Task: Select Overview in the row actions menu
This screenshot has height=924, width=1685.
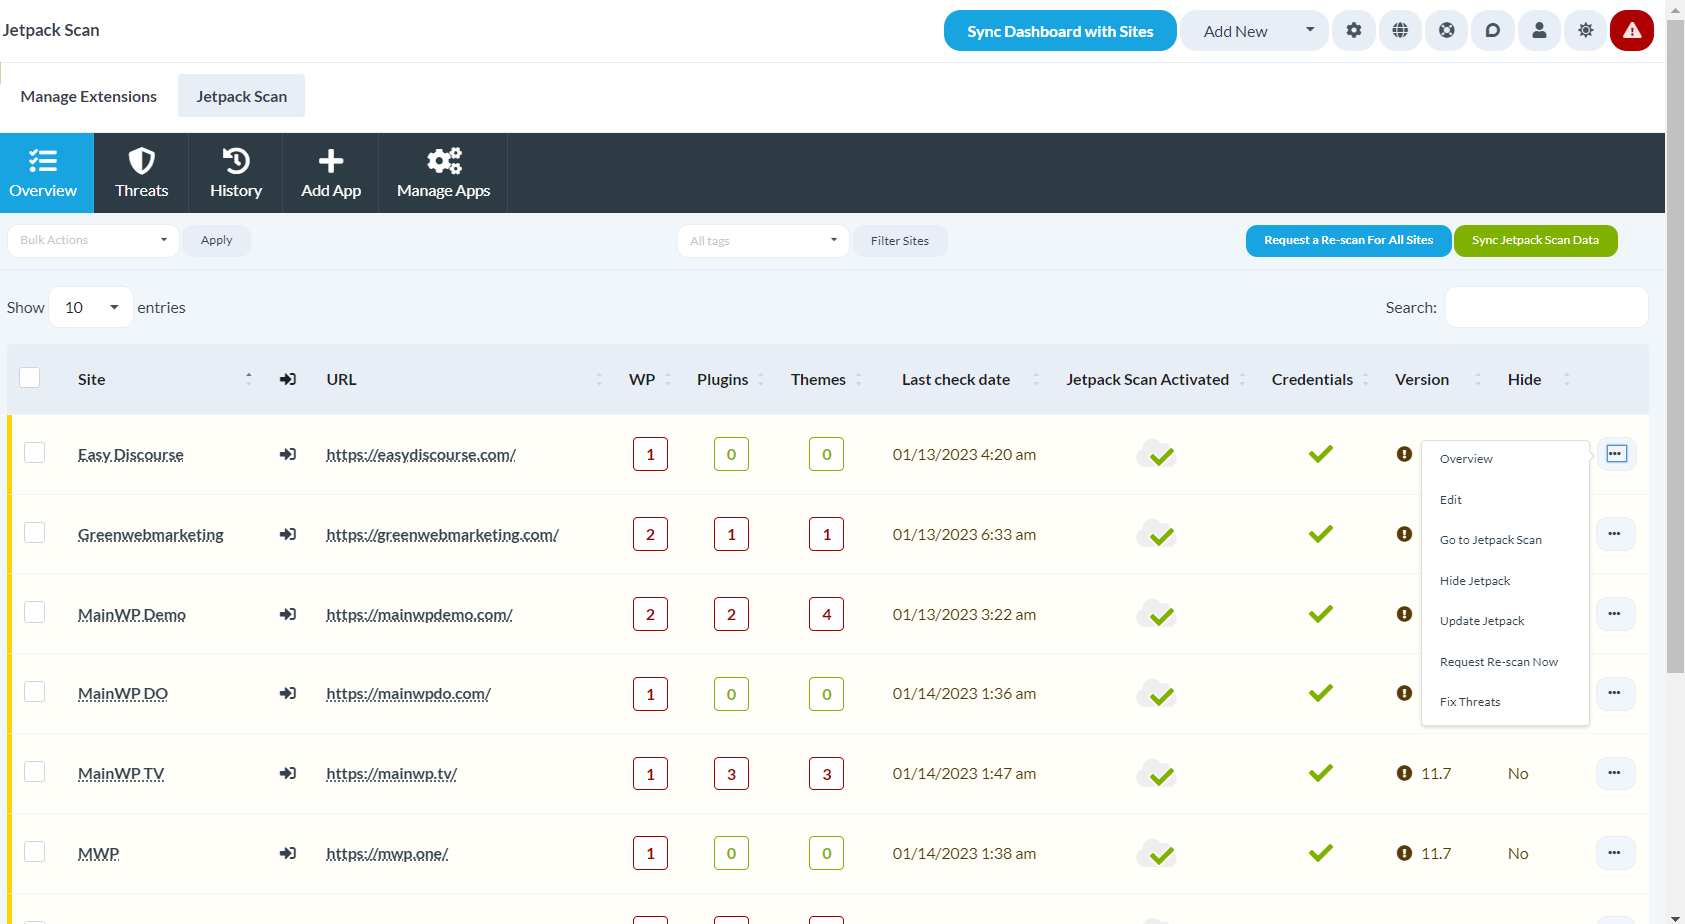Action: tap(1505, 459)
